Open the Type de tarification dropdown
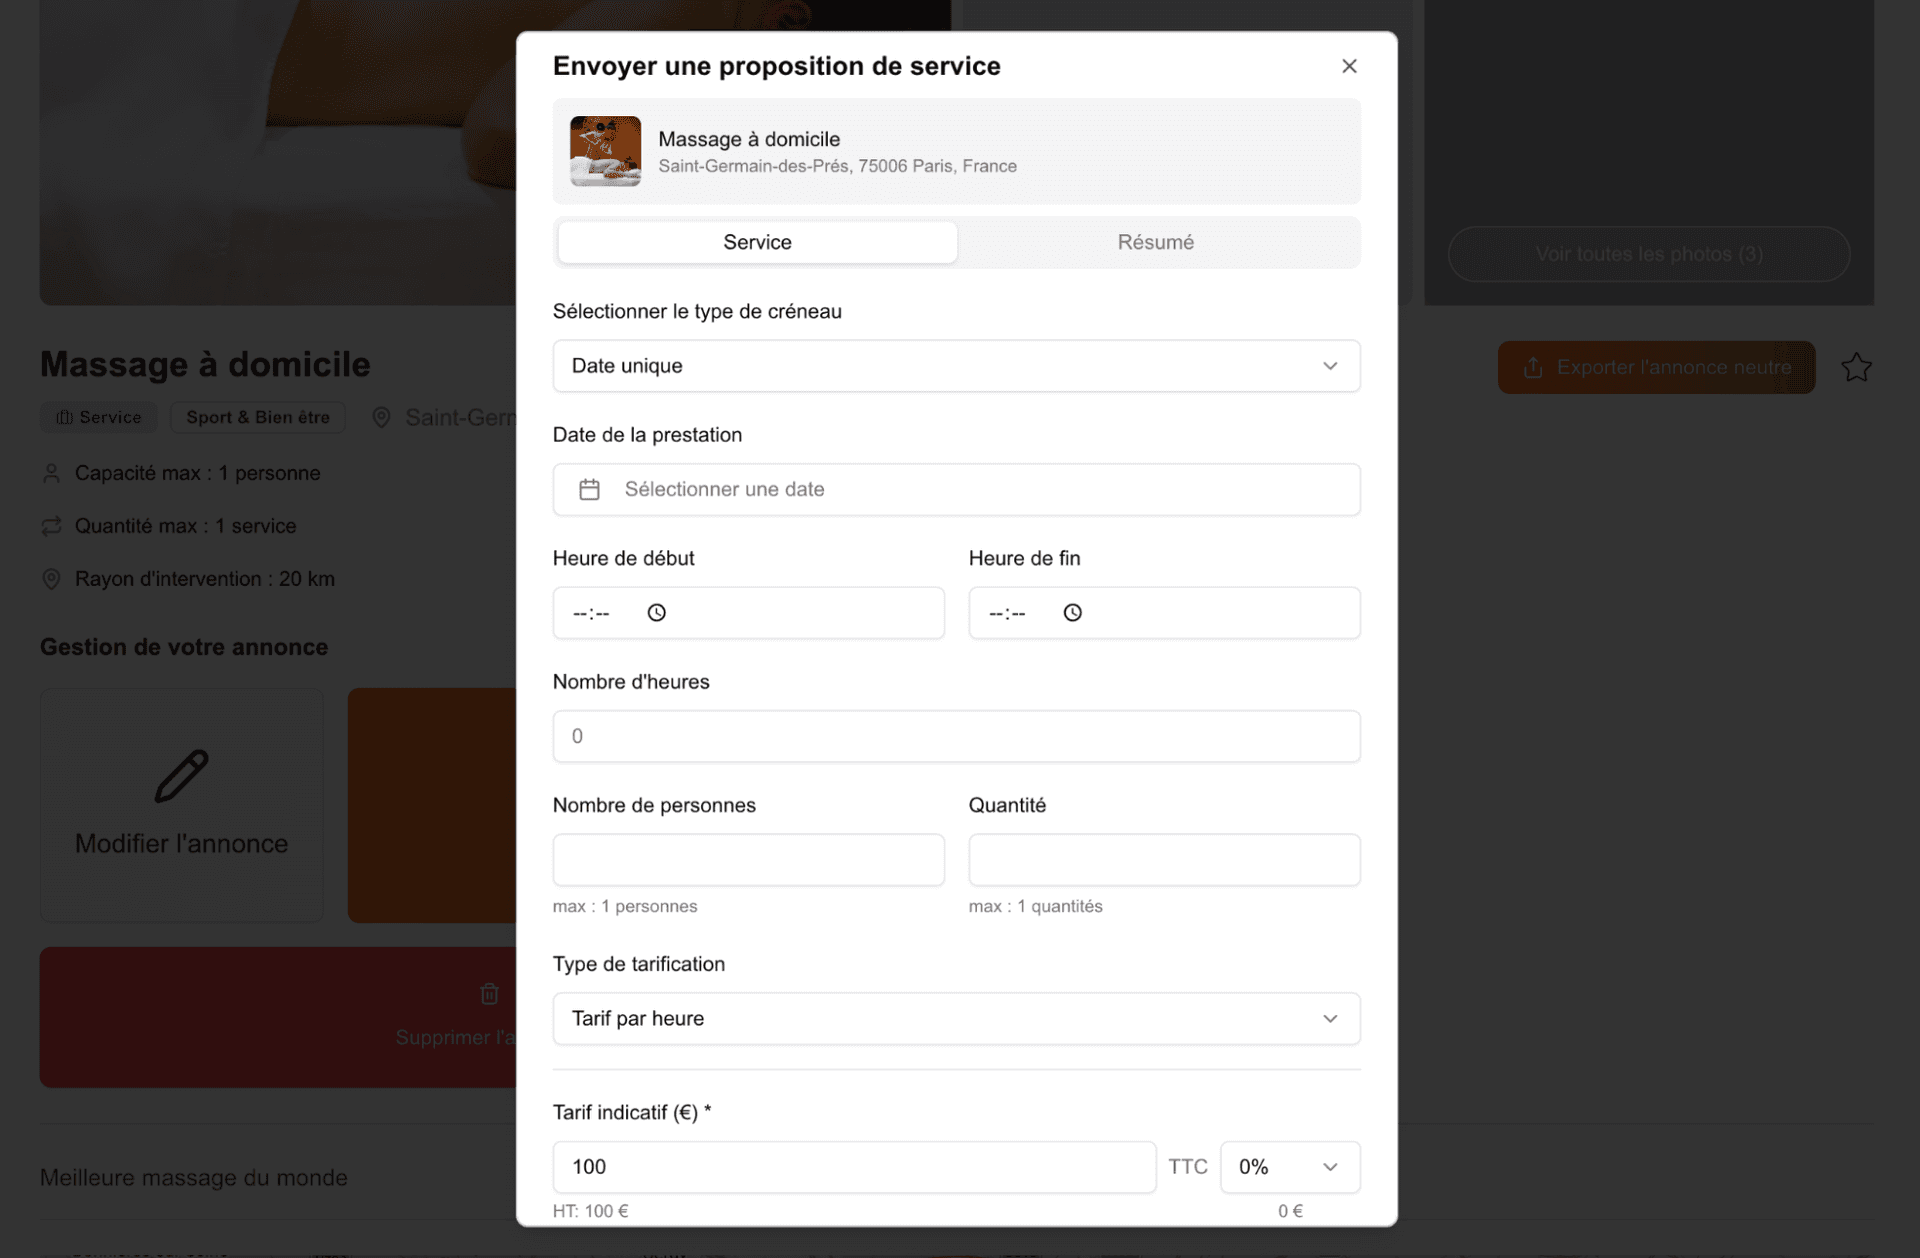The height and width of the screenshot is (1258, 1920). 956,1018
